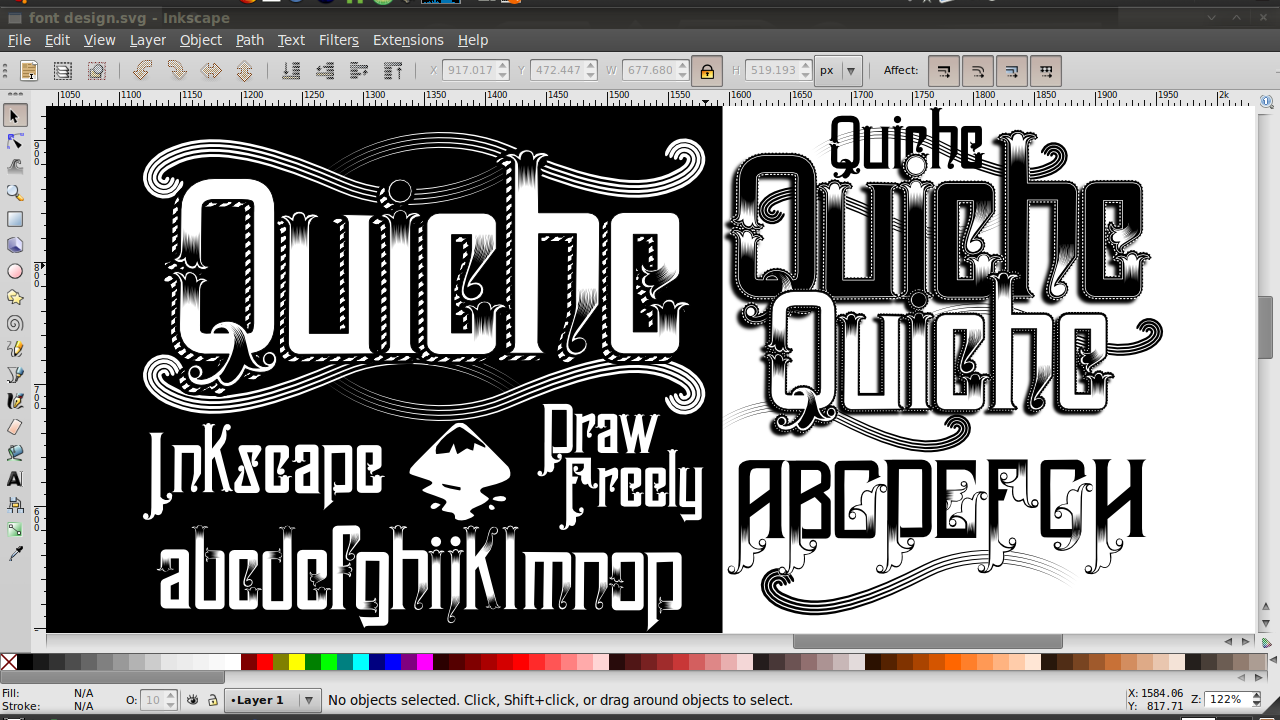
Task: Open the Path menu
Action: coord(250,40)
